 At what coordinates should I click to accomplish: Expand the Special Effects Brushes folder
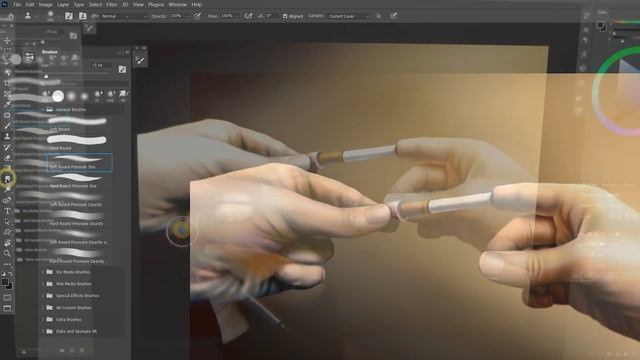[43, 296]
